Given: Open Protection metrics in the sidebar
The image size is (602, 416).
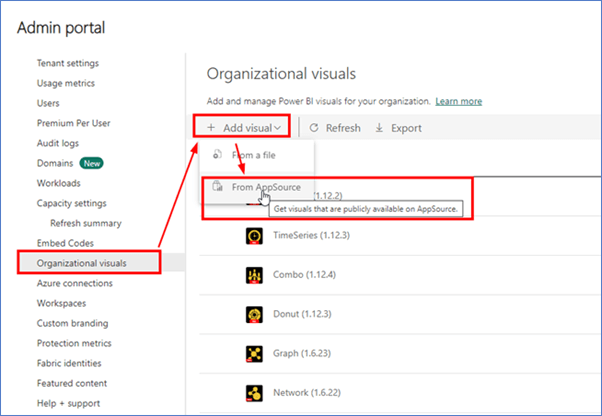Looking at the screenshot, I should point(74,343).
